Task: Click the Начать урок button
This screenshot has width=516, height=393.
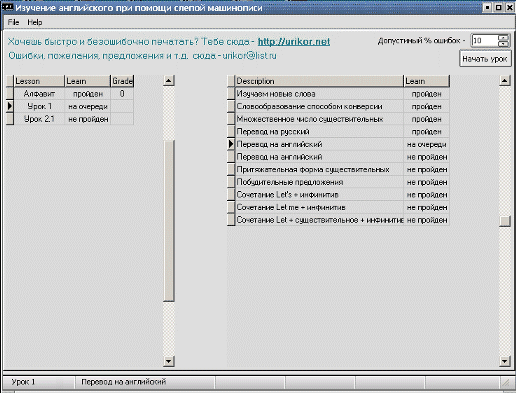Action: tap(485, 59)
